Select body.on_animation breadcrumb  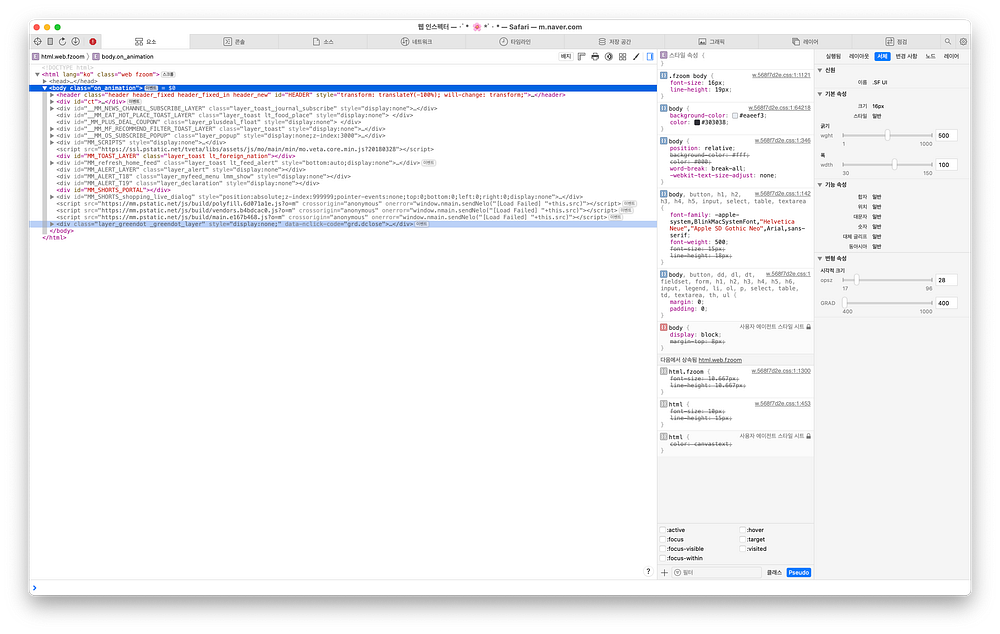123,57
